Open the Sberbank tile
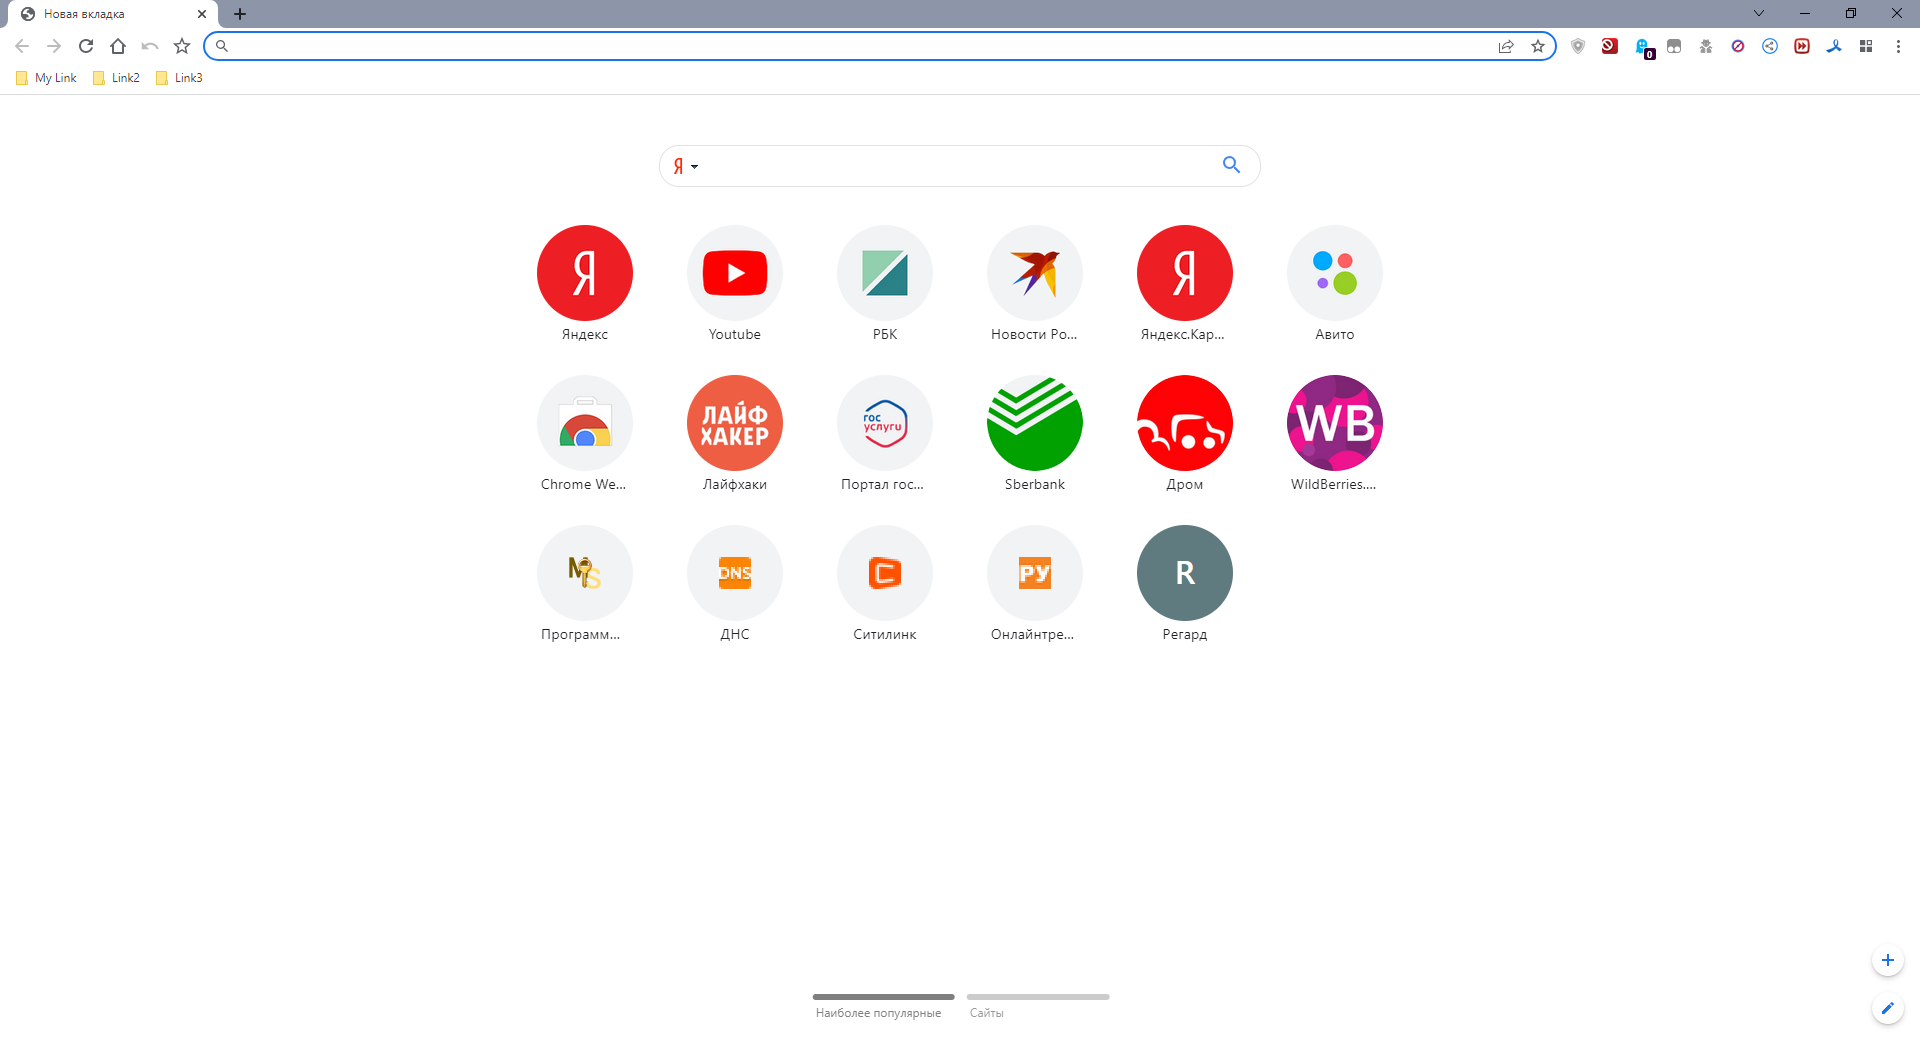 point(1035,423)
